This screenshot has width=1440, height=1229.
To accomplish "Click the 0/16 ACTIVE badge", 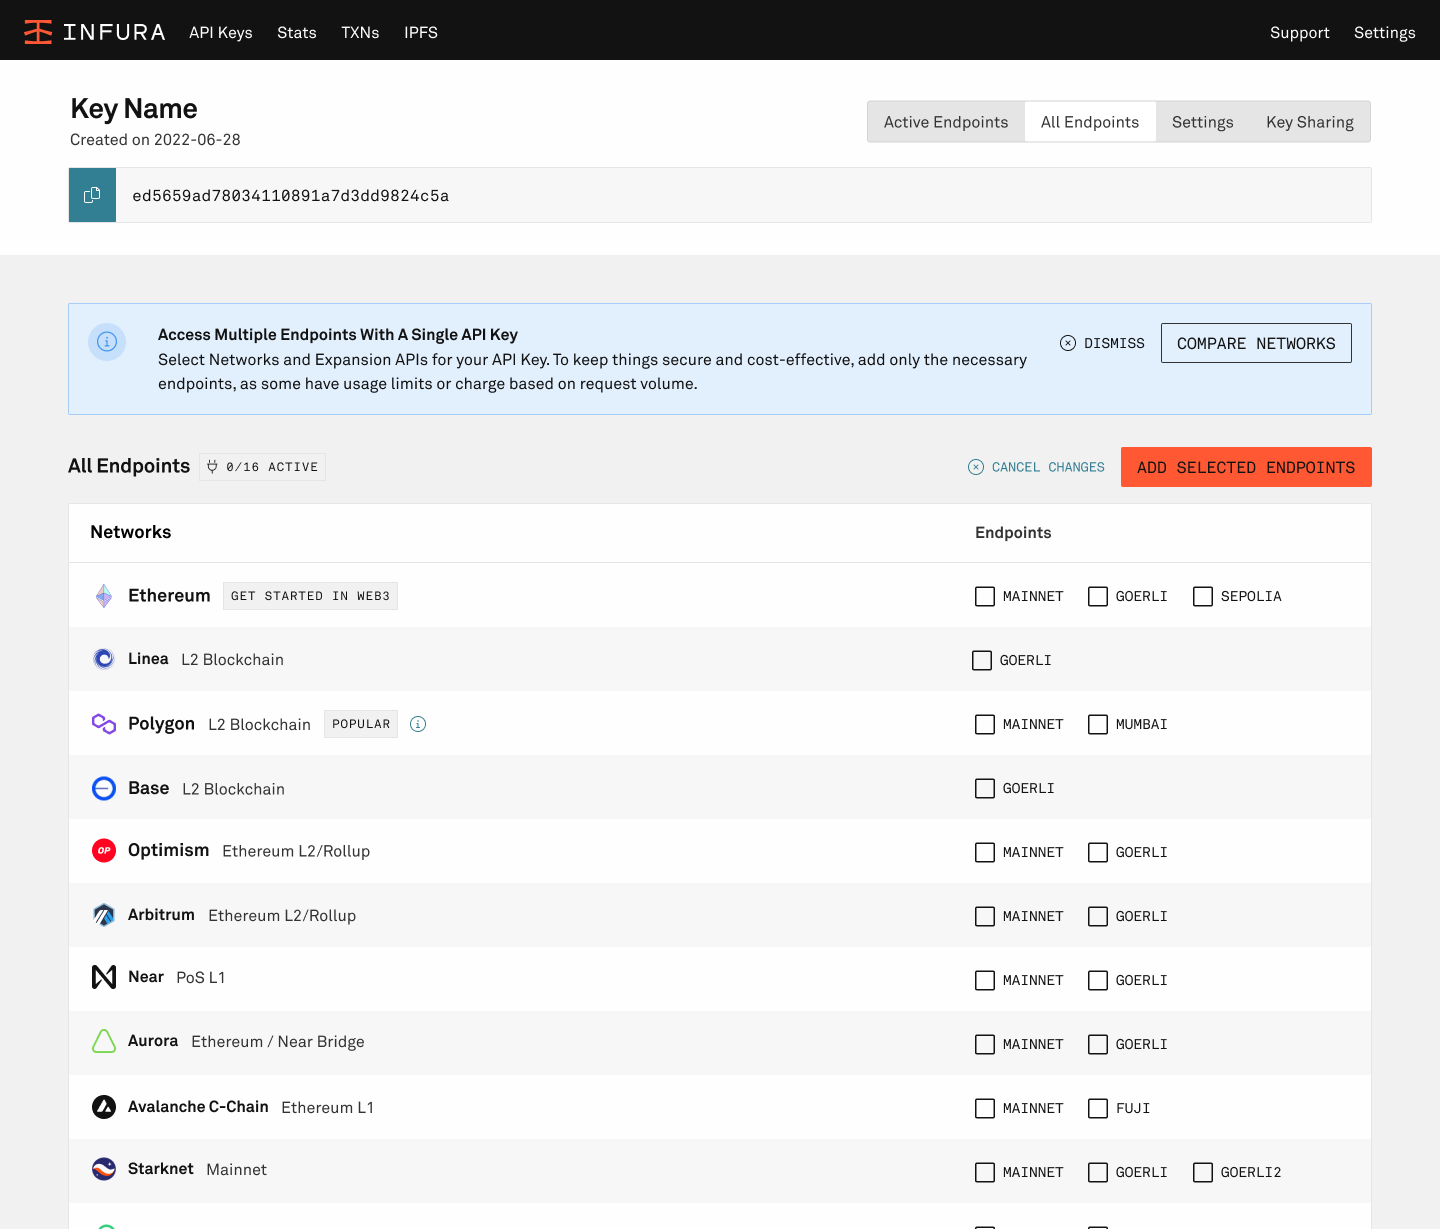I will click(263, 467).
